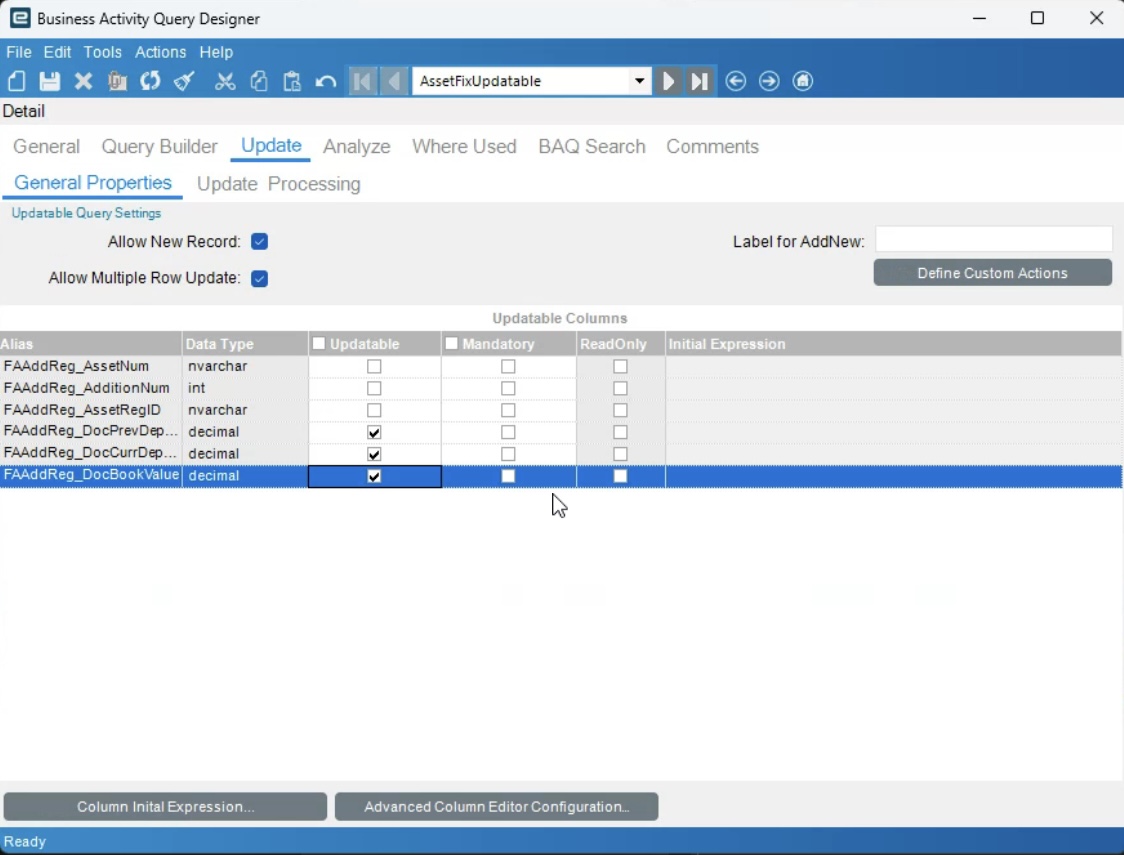Switch to the Where Used tab

point(464,146)
